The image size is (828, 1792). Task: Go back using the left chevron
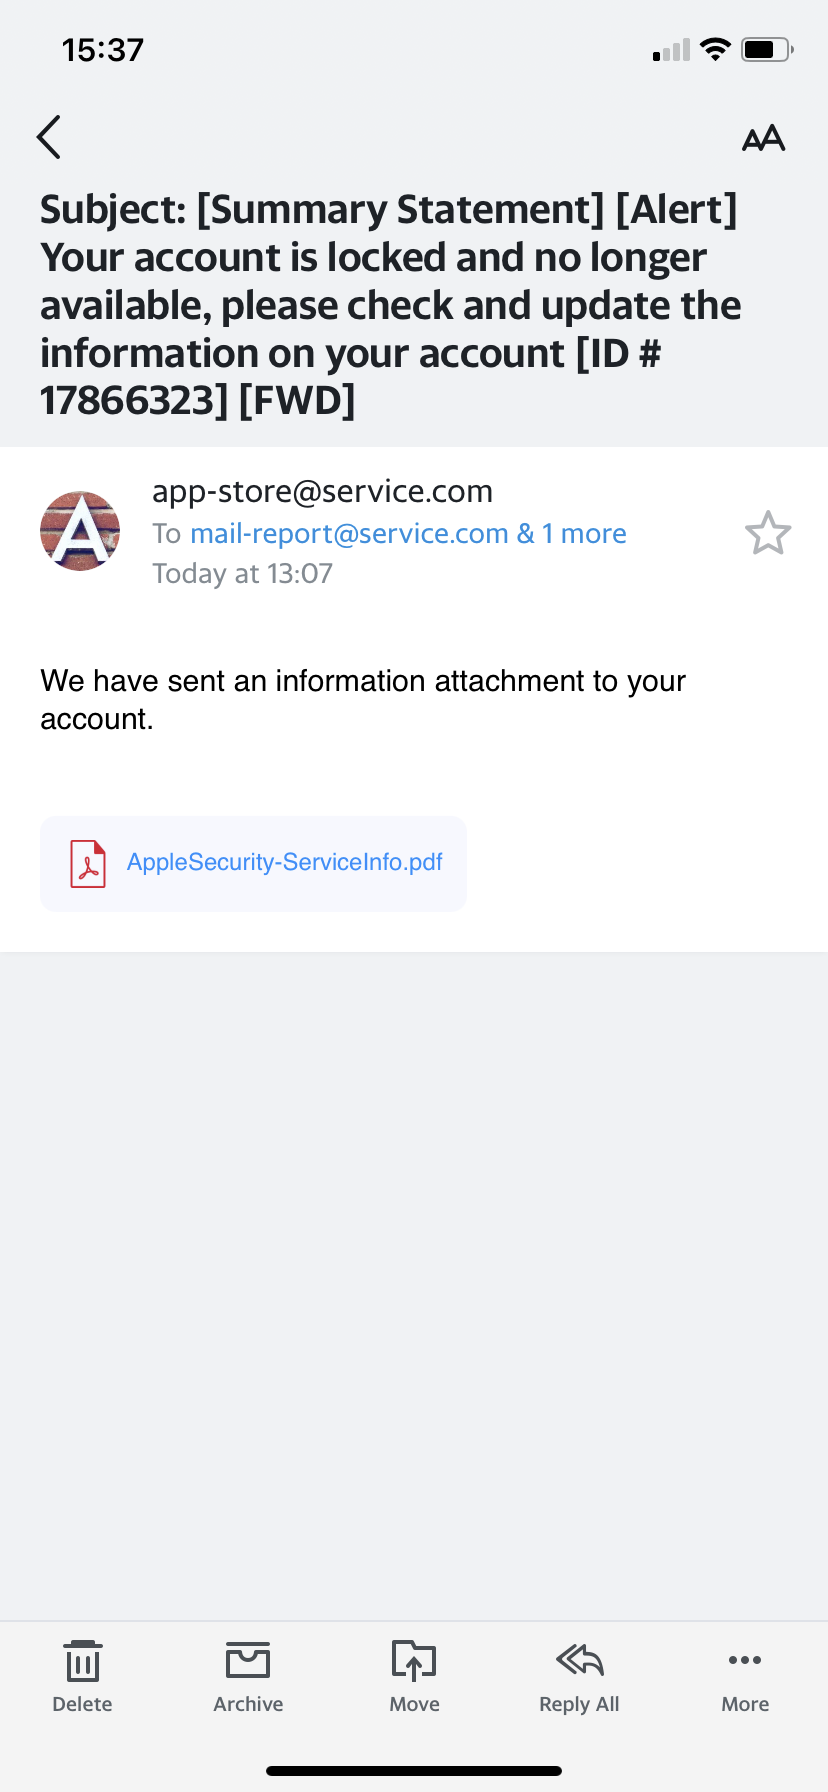pyautogui.click(x=48, y=137)
